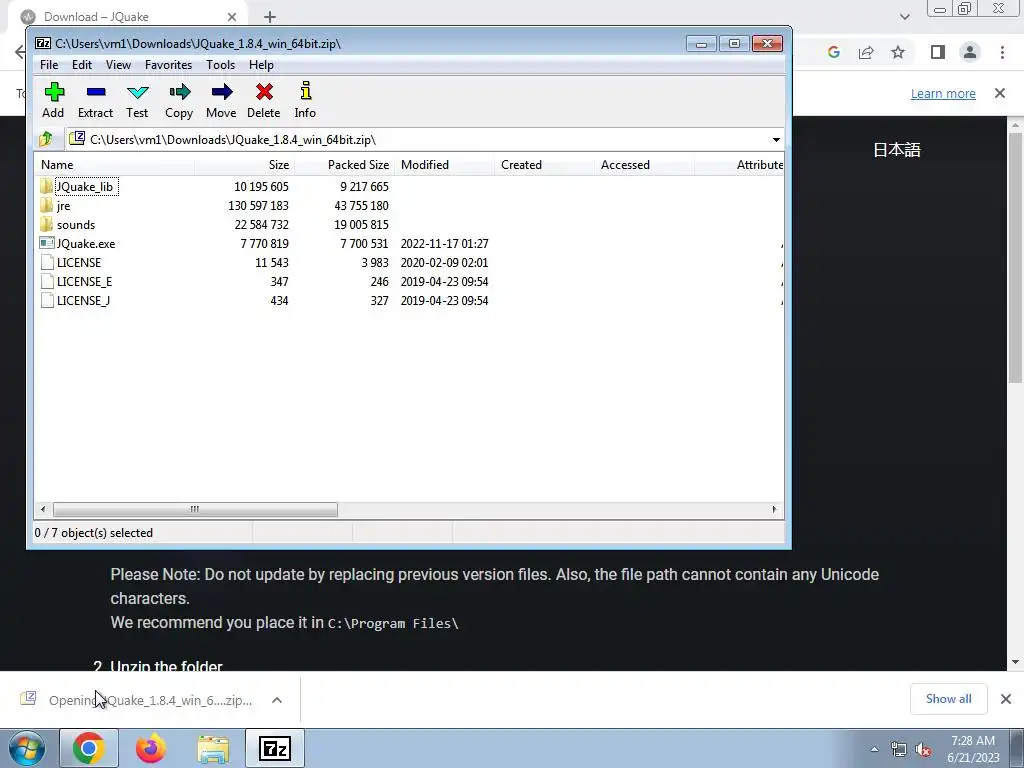Open Chrome profile avatar icon
Screen dimensions: 1024x768
[970, 52]
